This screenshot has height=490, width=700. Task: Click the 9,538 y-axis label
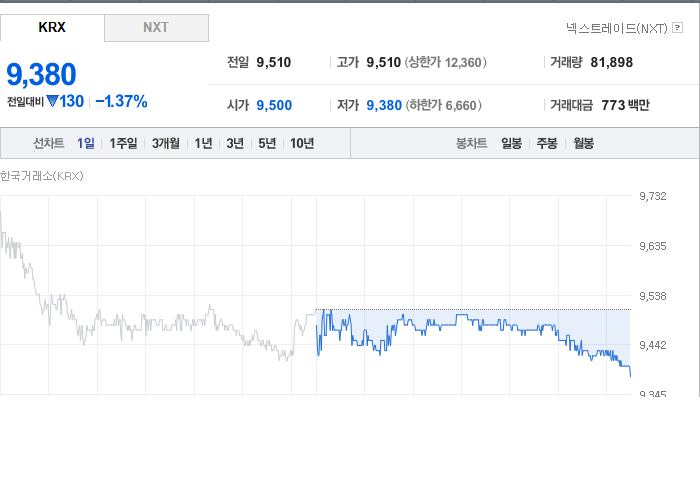click(653, 296)
